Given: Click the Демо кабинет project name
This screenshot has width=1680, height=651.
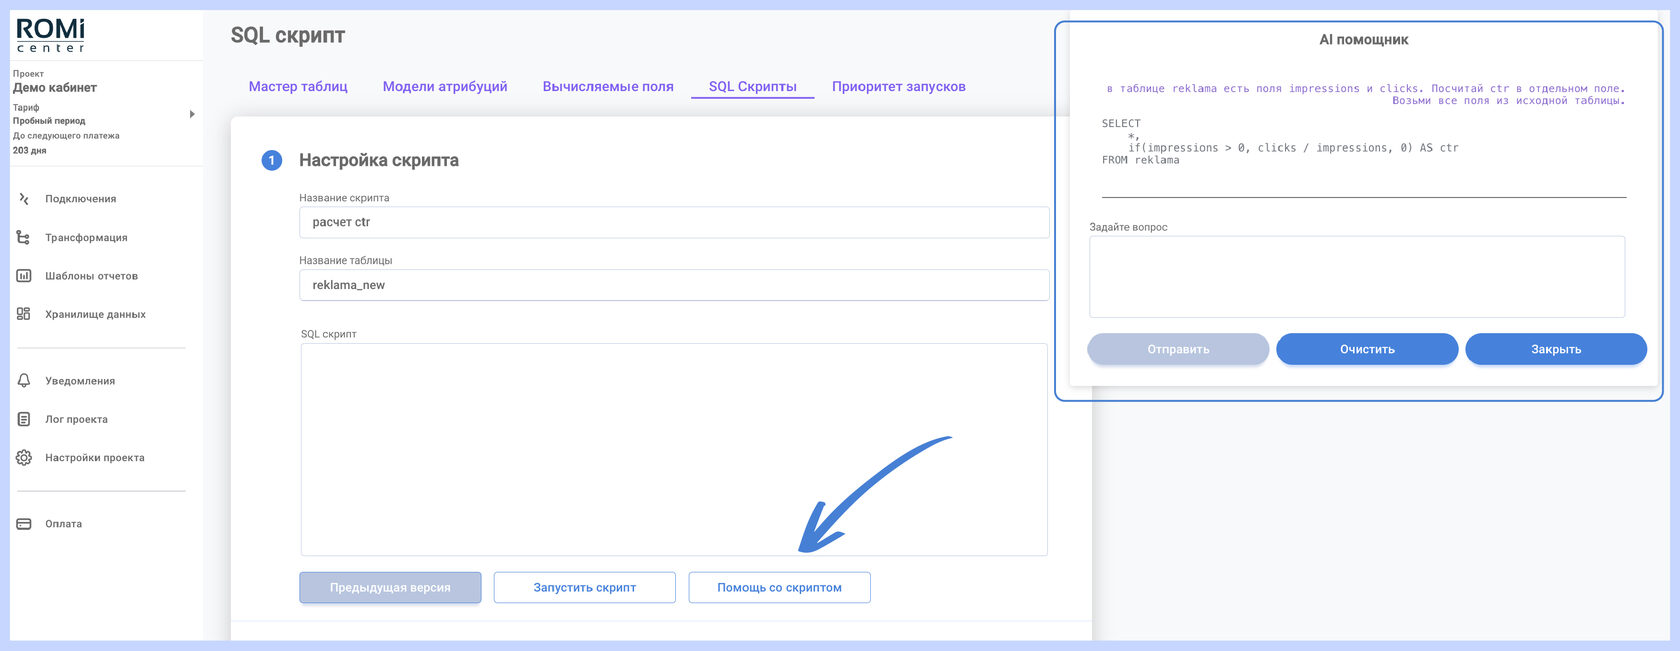Looking at the screenshot, I should tap(55, 88).
